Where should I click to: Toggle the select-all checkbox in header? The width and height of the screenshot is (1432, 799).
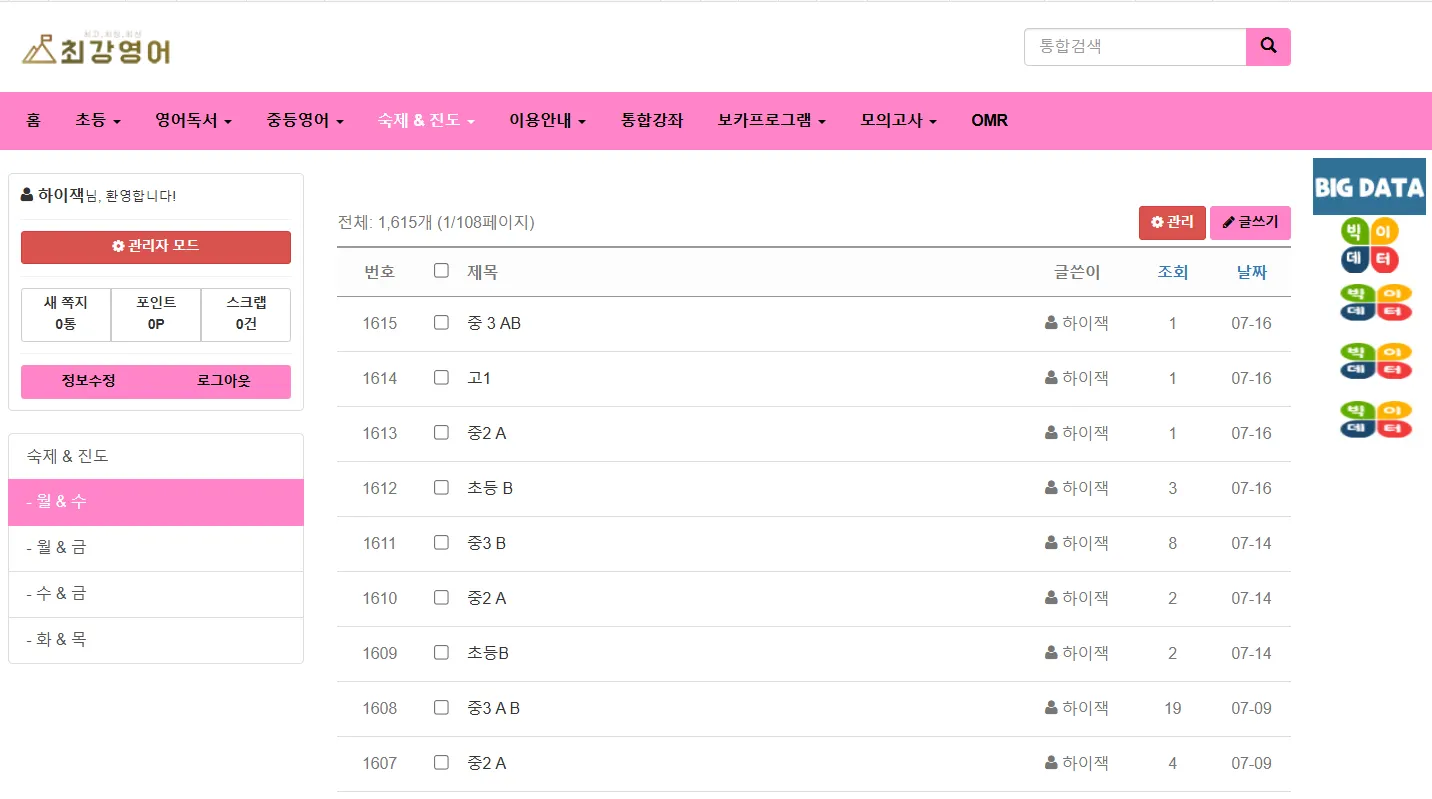click(x=441, y=270)
